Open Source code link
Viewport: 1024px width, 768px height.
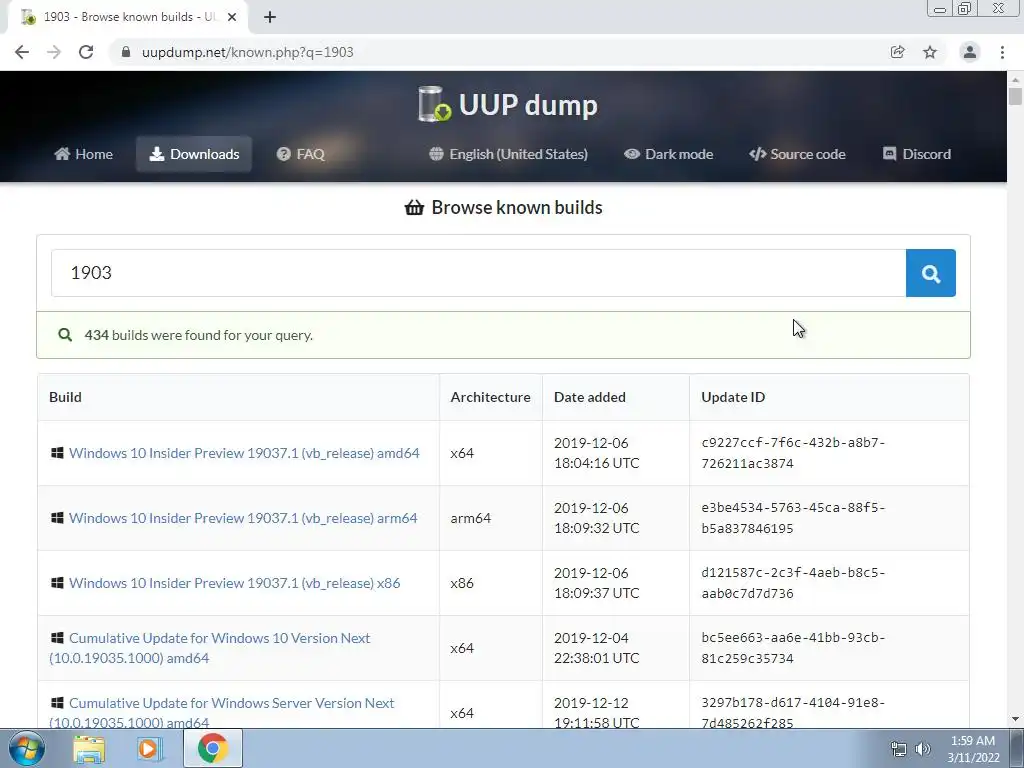coord(797,154)
